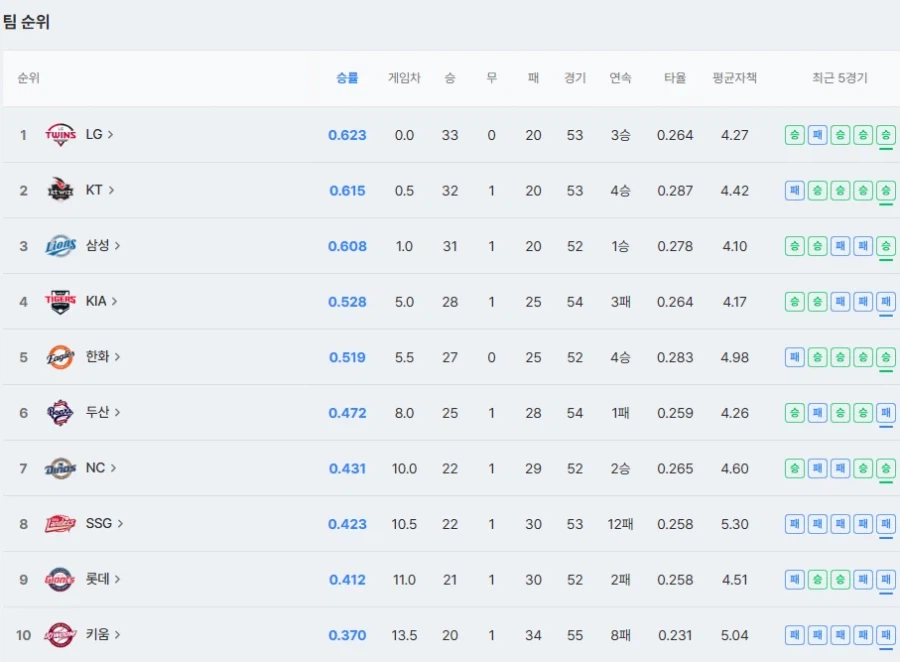Open the 두산 team page link
The width and height of the screenshot is (900, 662).
(x=103, y=412)
